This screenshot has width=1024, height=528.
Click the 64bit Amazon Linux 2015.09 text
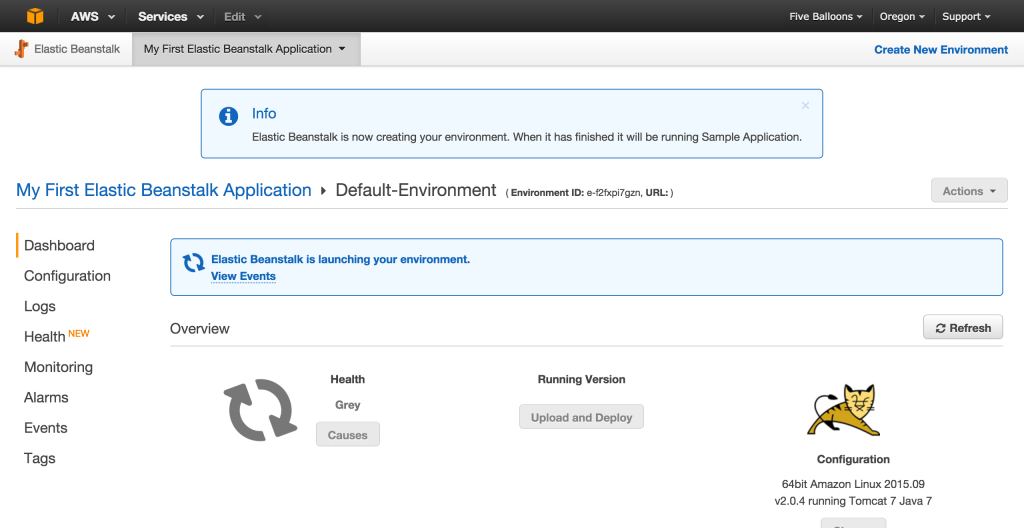click(x=853, y=484)
